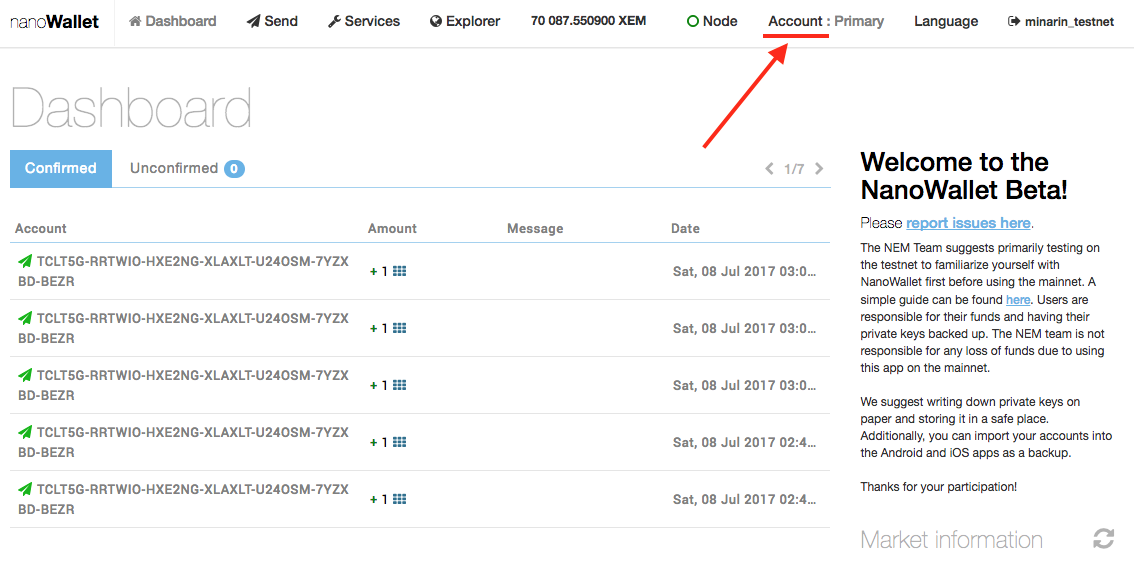Click the refresh icon beside Market information
The width and height of the screenshot is (1134, 567).
click(1103, 538)
